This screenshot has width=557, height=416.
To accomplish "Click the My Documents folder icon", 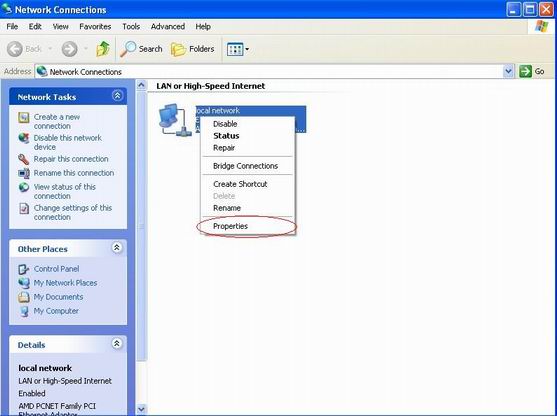I will pos(24,297).
